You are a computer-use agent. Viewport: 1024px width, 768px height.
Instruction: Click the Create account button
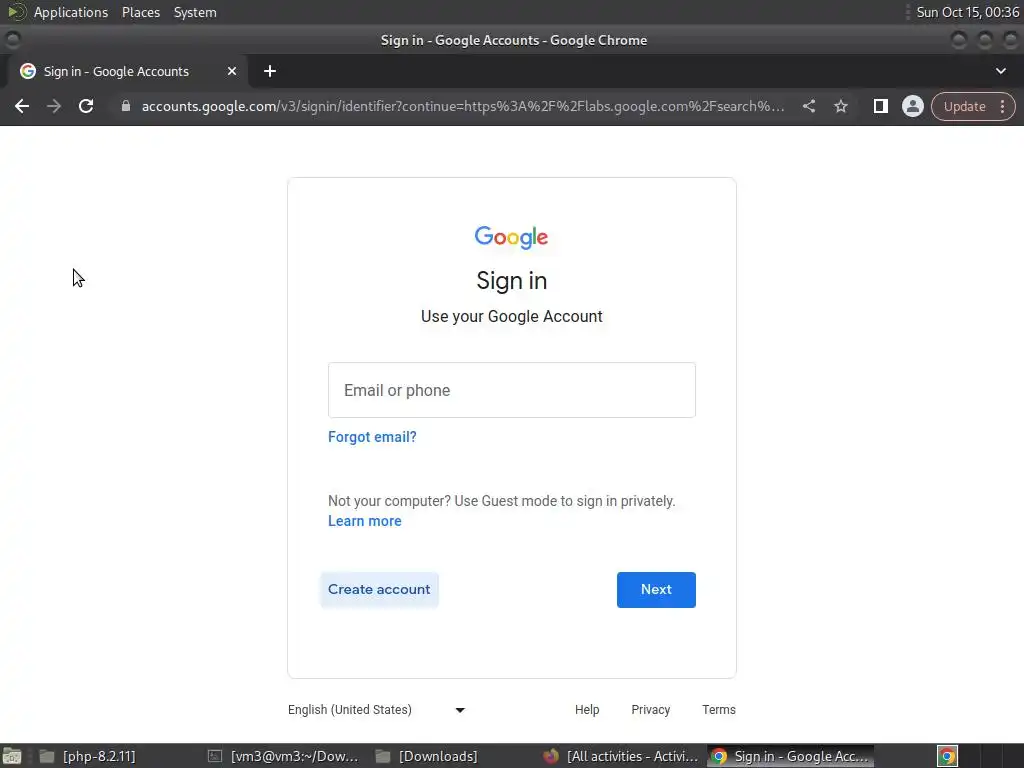(x=379, y=590)
